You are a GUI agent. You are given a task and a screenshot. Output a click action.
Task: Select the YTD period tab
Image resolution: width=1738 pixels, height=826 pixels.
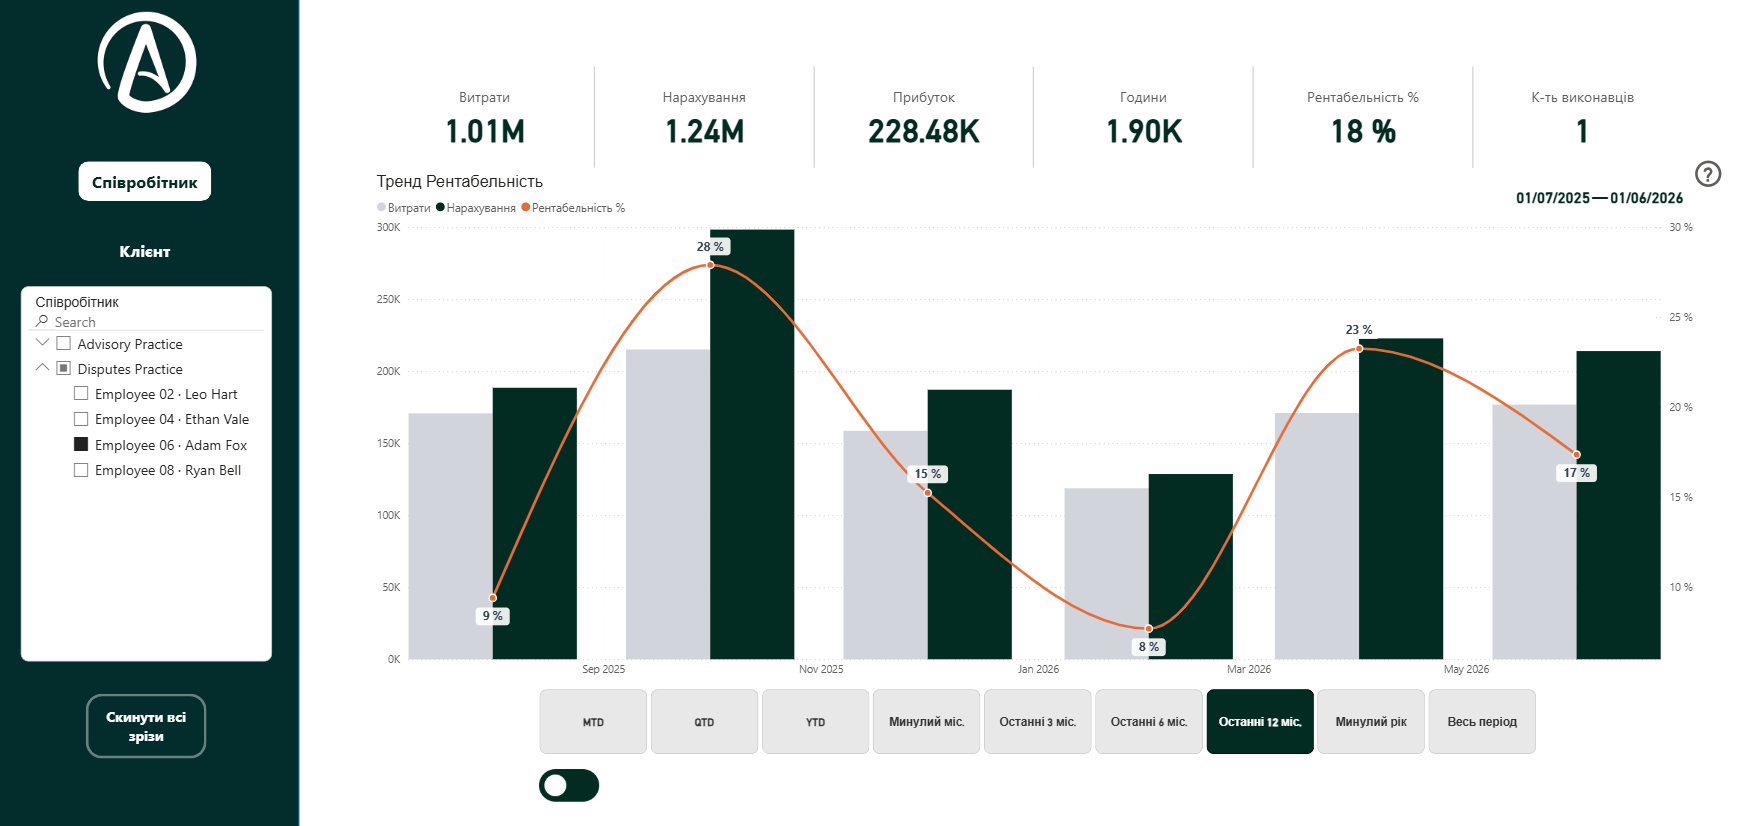coord(815,721)
